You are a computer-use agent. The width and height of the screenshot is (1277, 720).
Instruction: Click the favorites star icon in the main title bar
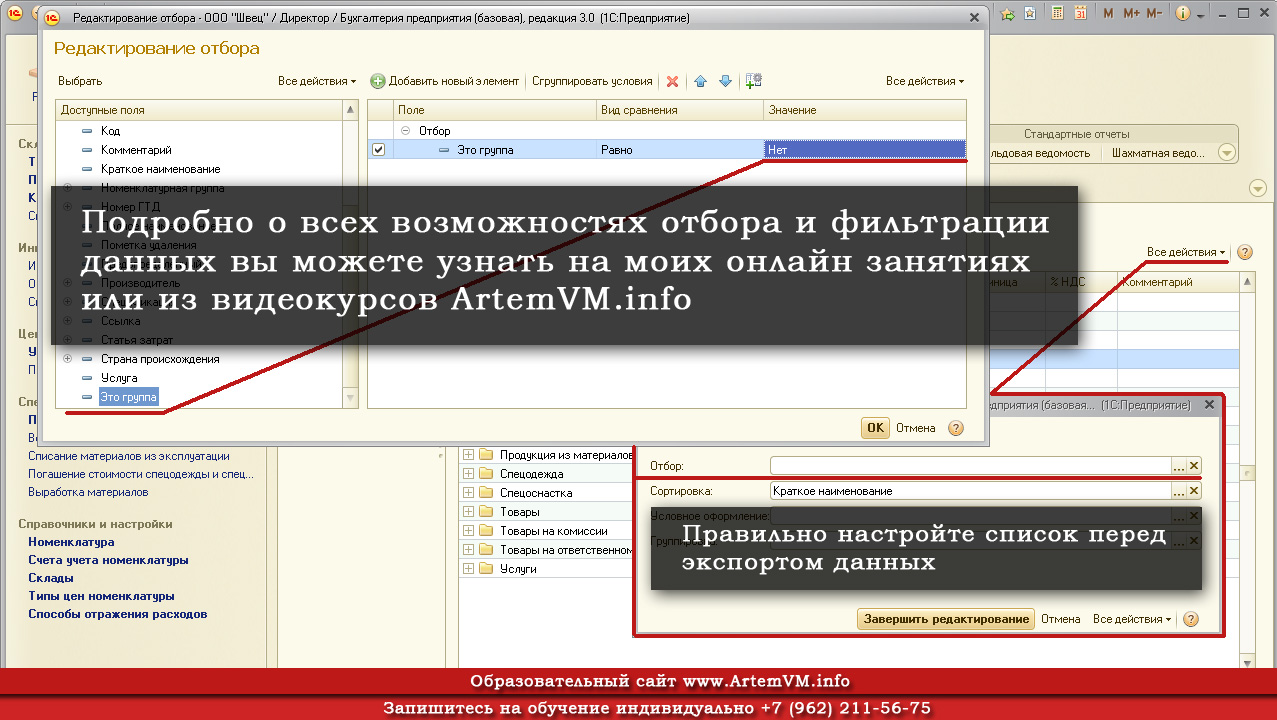pos(1007,14)
